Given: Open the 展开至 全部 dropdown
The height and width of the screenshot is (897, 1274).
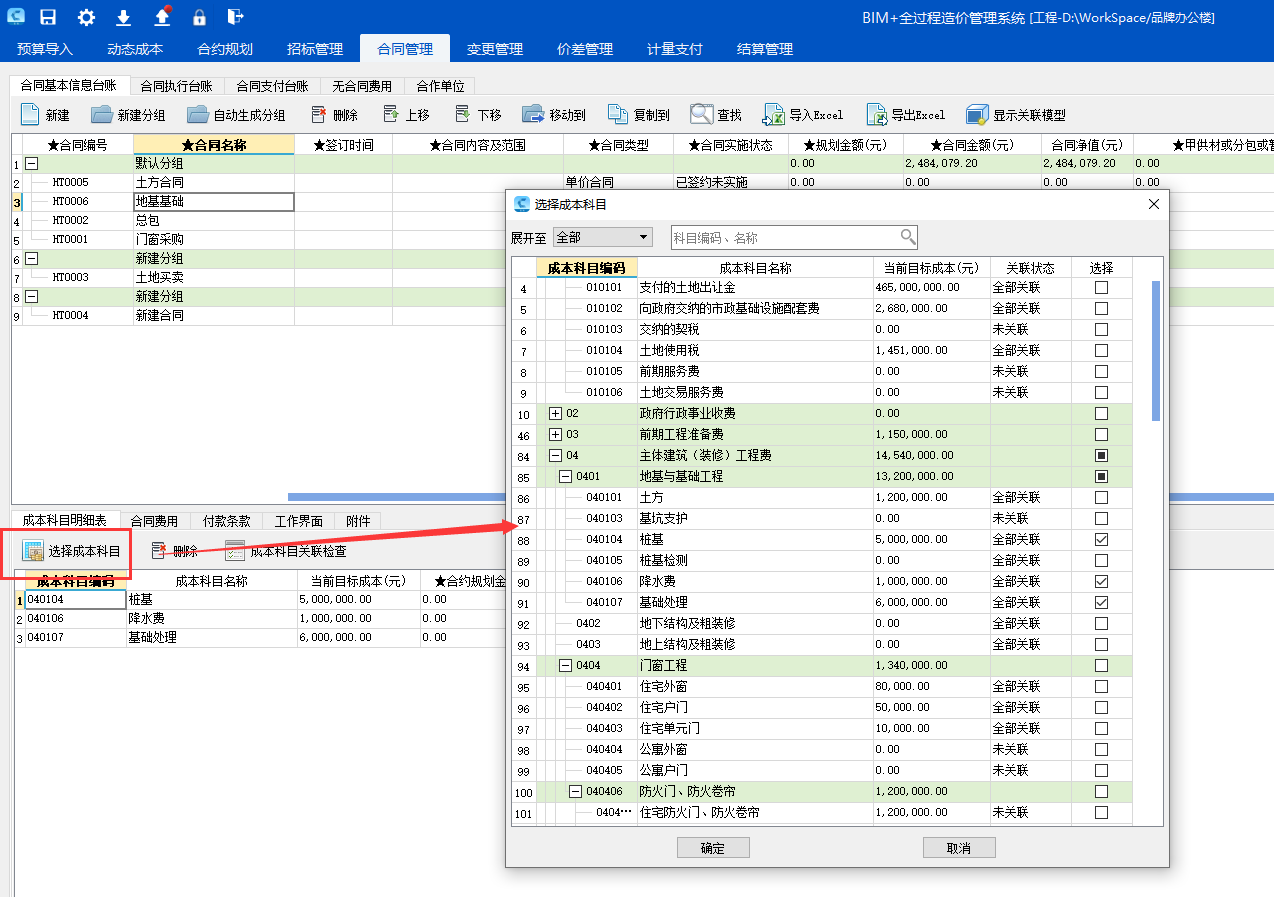Looking at the screenshot, I should click(602, 237).
